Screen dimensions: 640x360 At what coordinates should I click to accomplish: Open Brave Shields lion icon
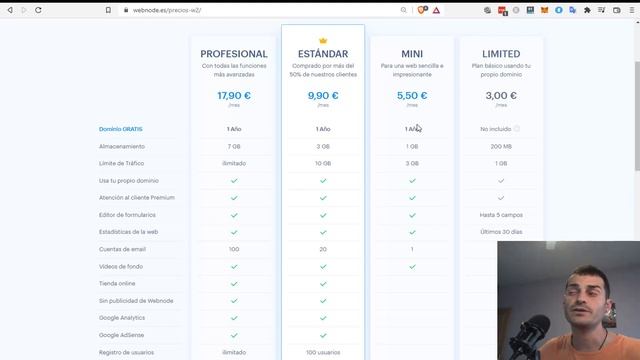(x=422, y=10)
